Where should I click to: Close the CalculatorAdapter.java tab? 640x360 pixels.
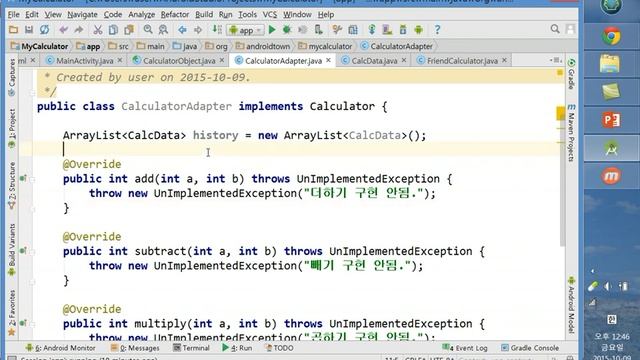(328, 60)
